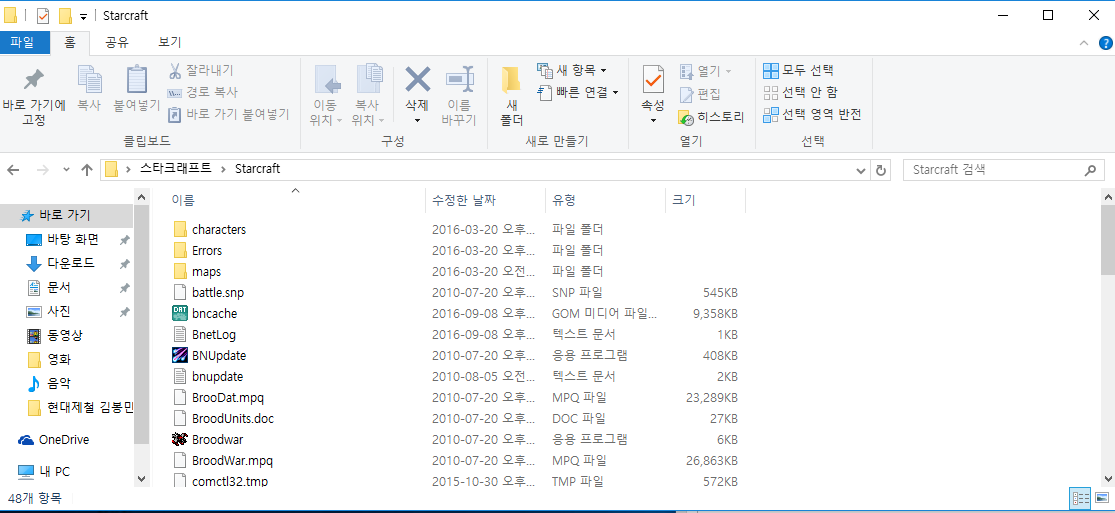Click Paste shortcut (바로 가기 붙여넣기)
Image resolution: width=1115 pixels, height=513 pixels.
tap(228, 114)
